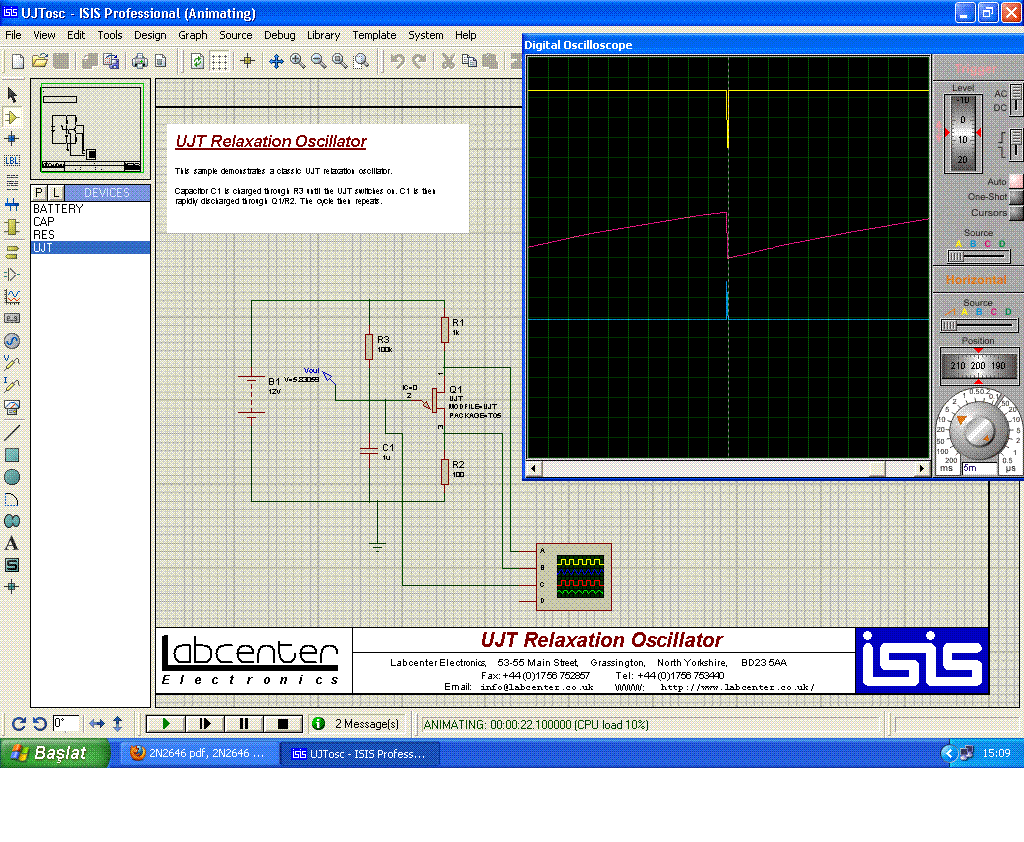This screenshot has height=842, width=1024.
Task: Toggle the Cursors button on oscilloscope
Action: pos(1016,212)
